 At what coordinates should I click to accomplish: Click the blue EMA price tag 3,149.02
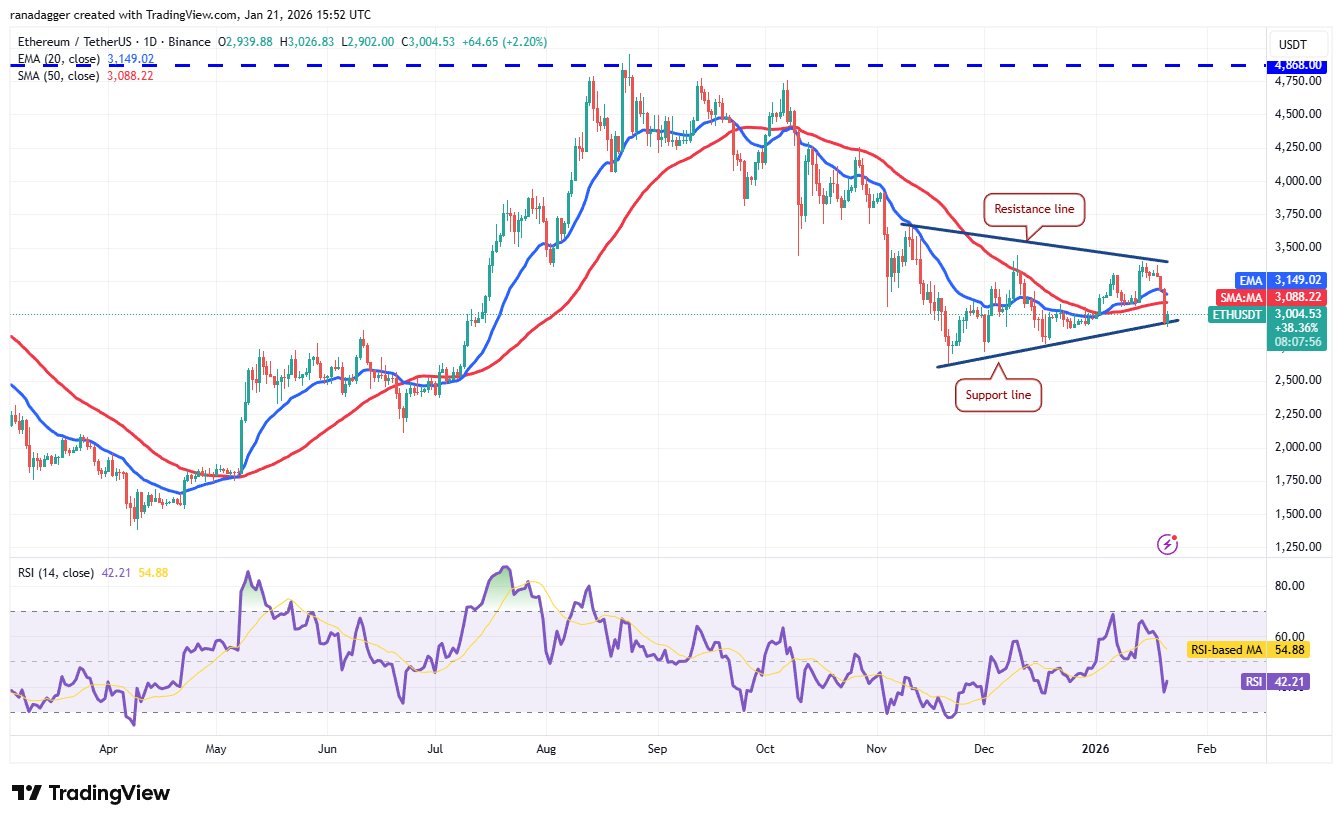(x=1296, y=281)
